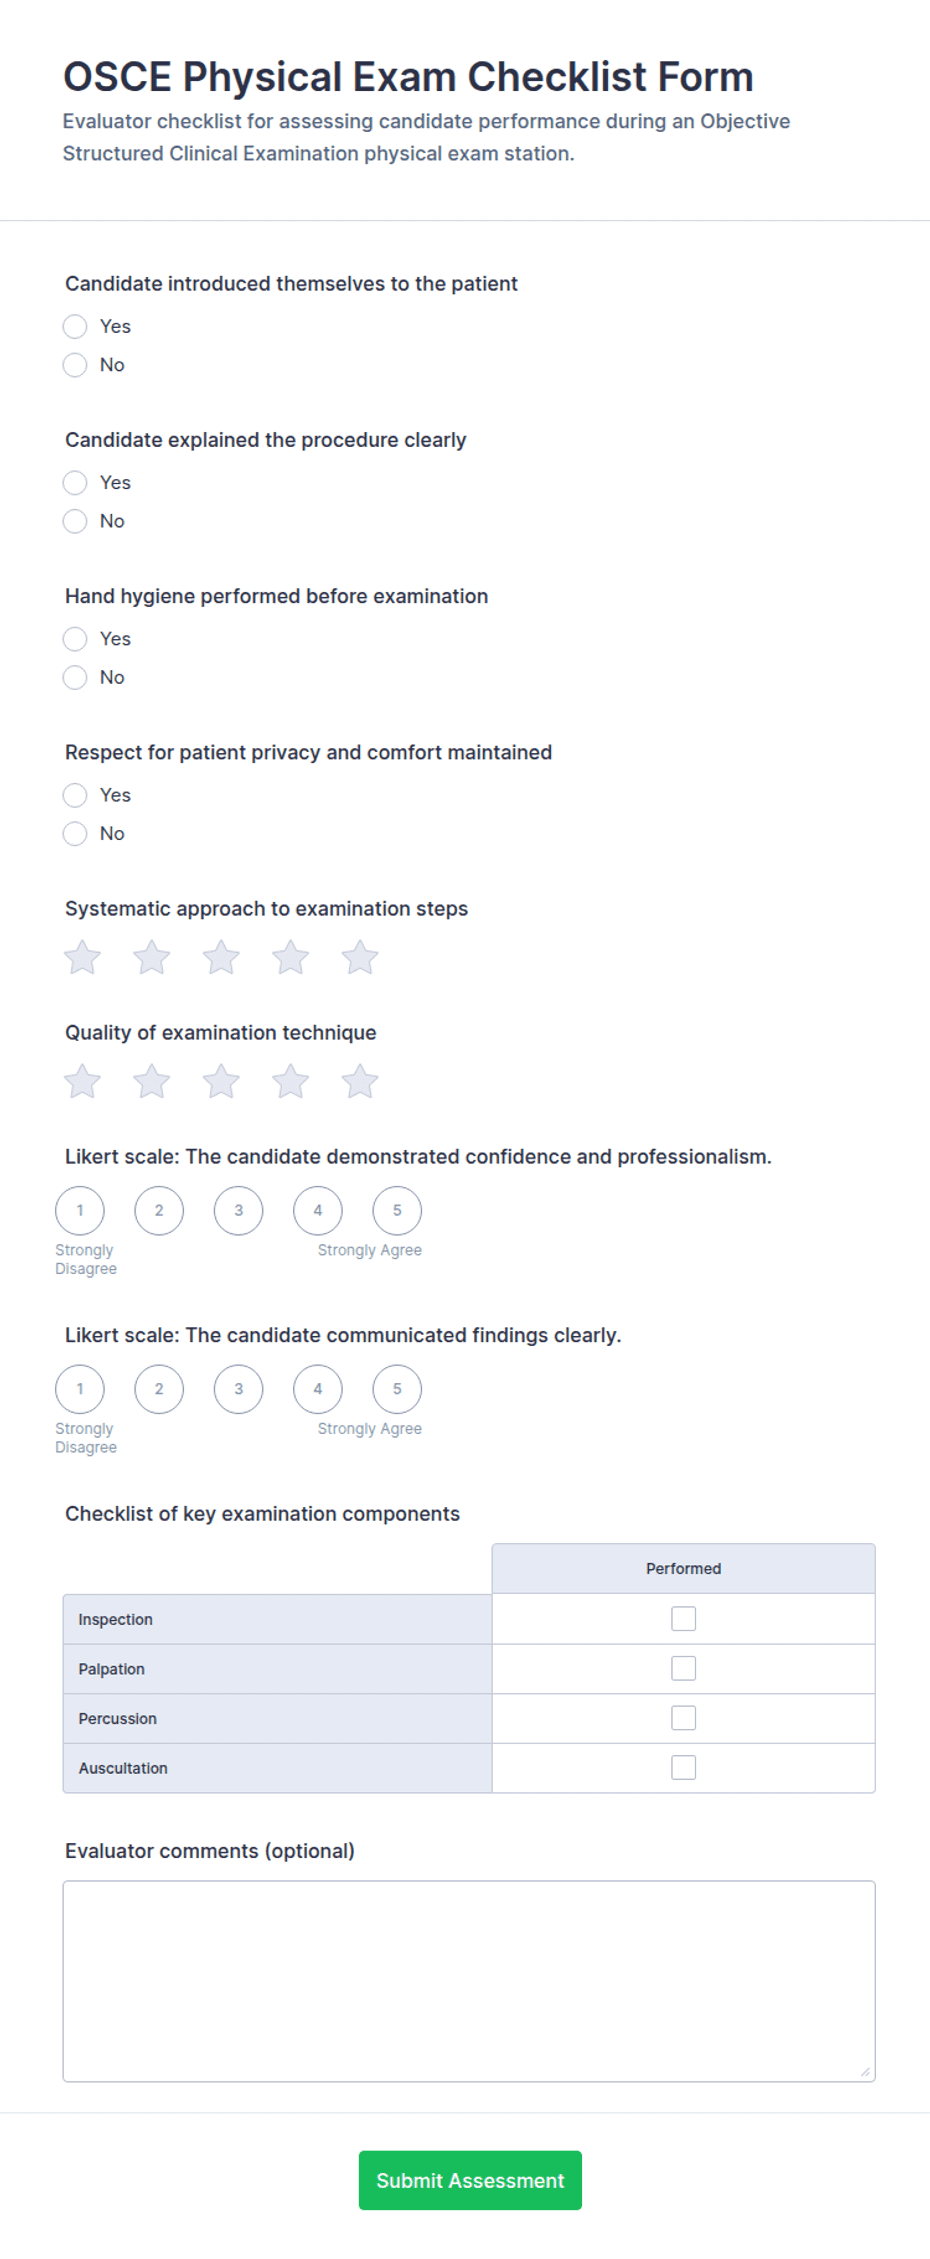
Task: Choose 5 on confidence and professionalism scale
Action: 397,1210
